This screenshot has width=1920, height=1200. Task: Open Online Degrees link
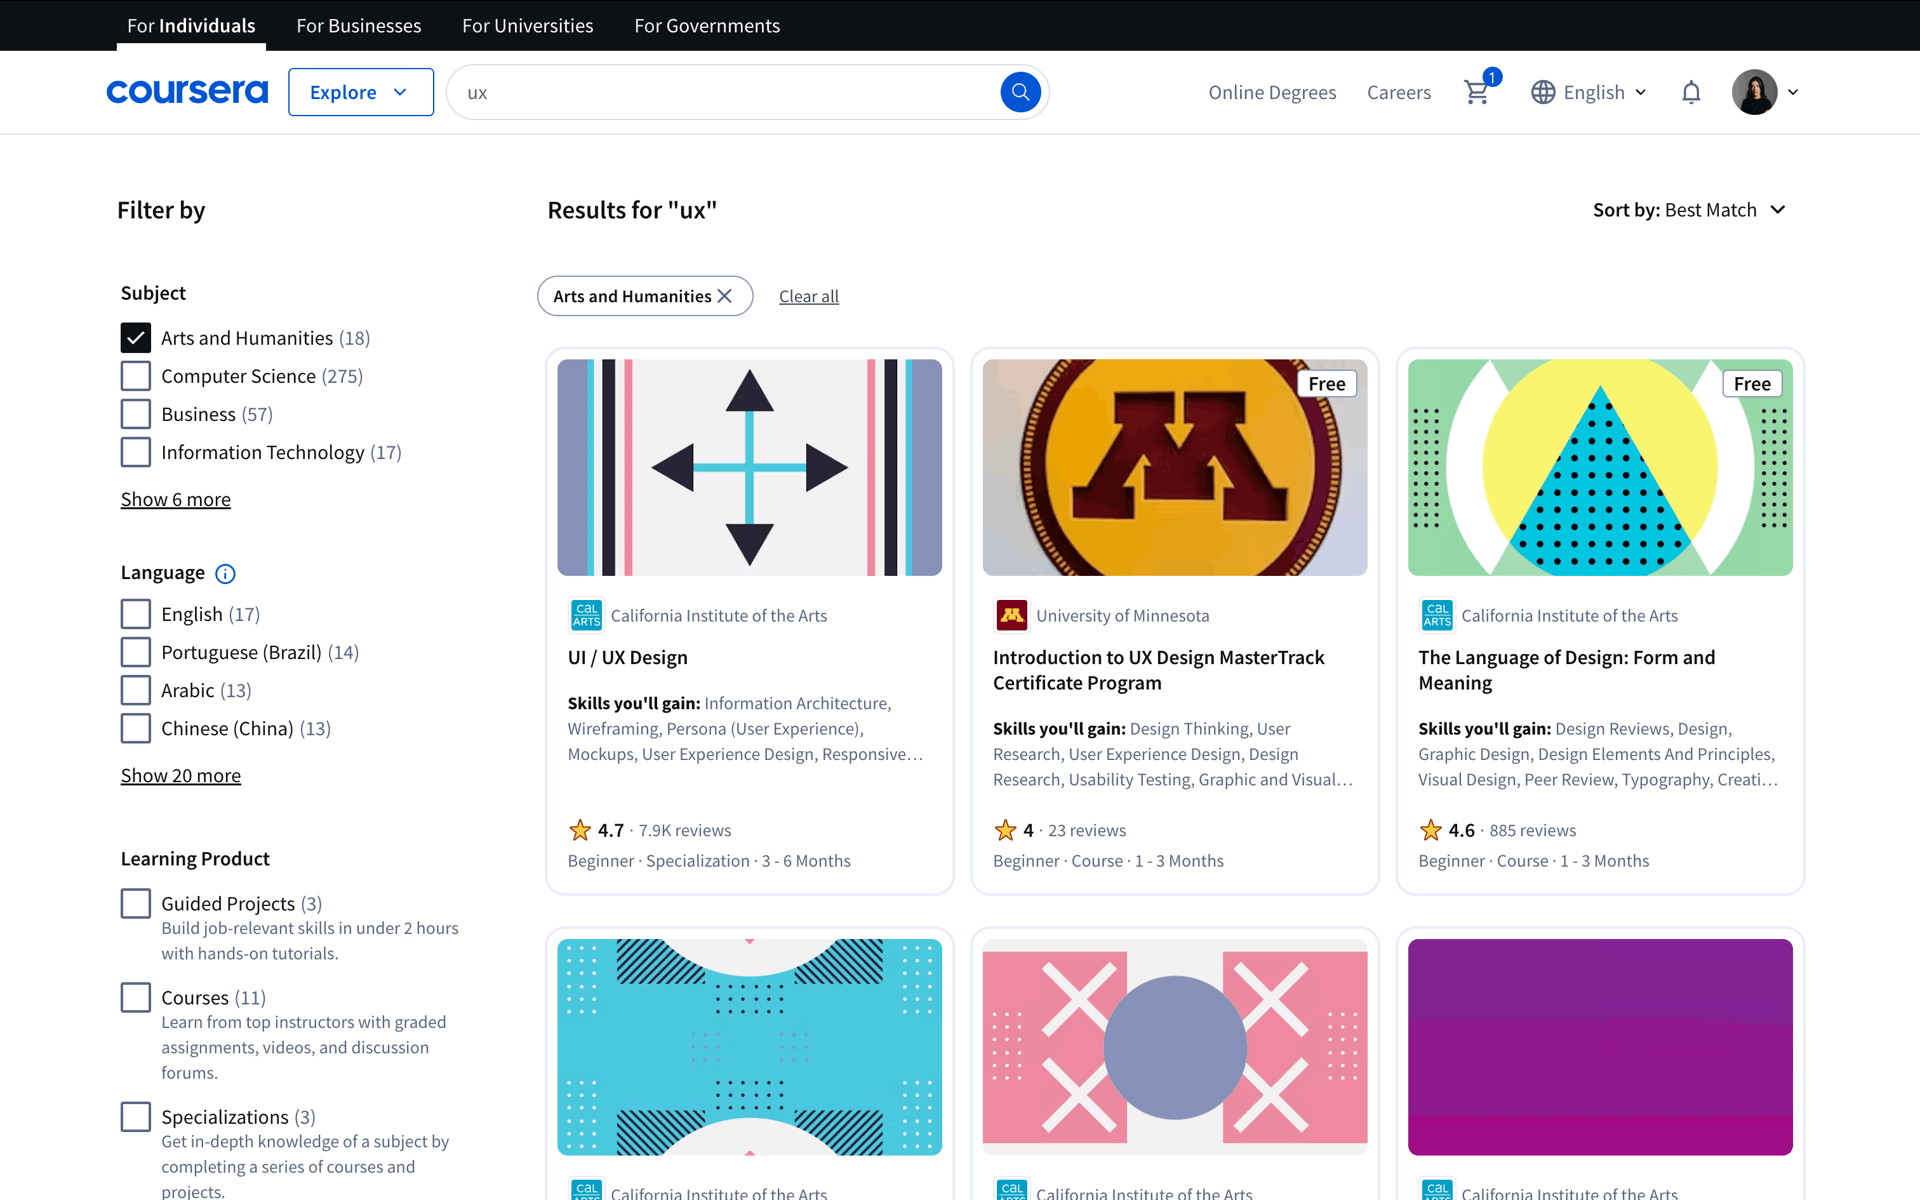coord(1272,92)
